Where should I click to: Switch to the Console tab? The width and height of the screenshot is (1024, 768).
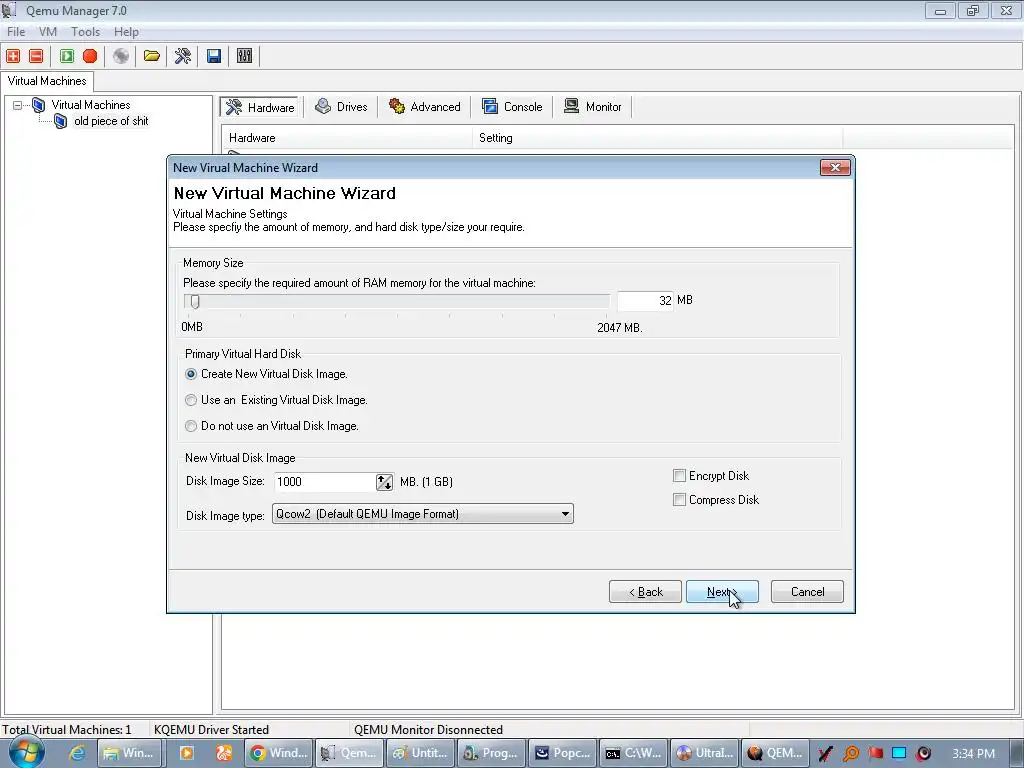click(512, 106)
